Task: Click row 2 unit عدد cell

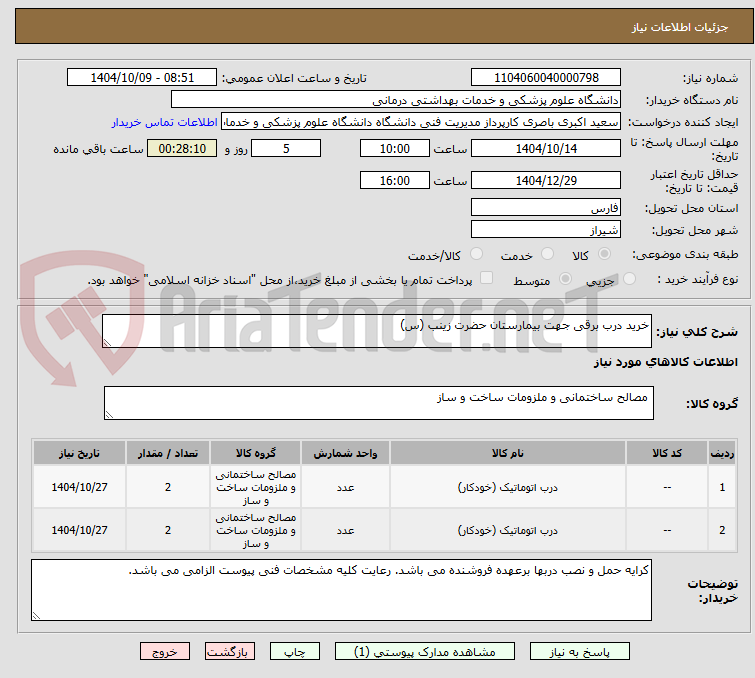Action: pyautogui.click(x=345, y=530)
